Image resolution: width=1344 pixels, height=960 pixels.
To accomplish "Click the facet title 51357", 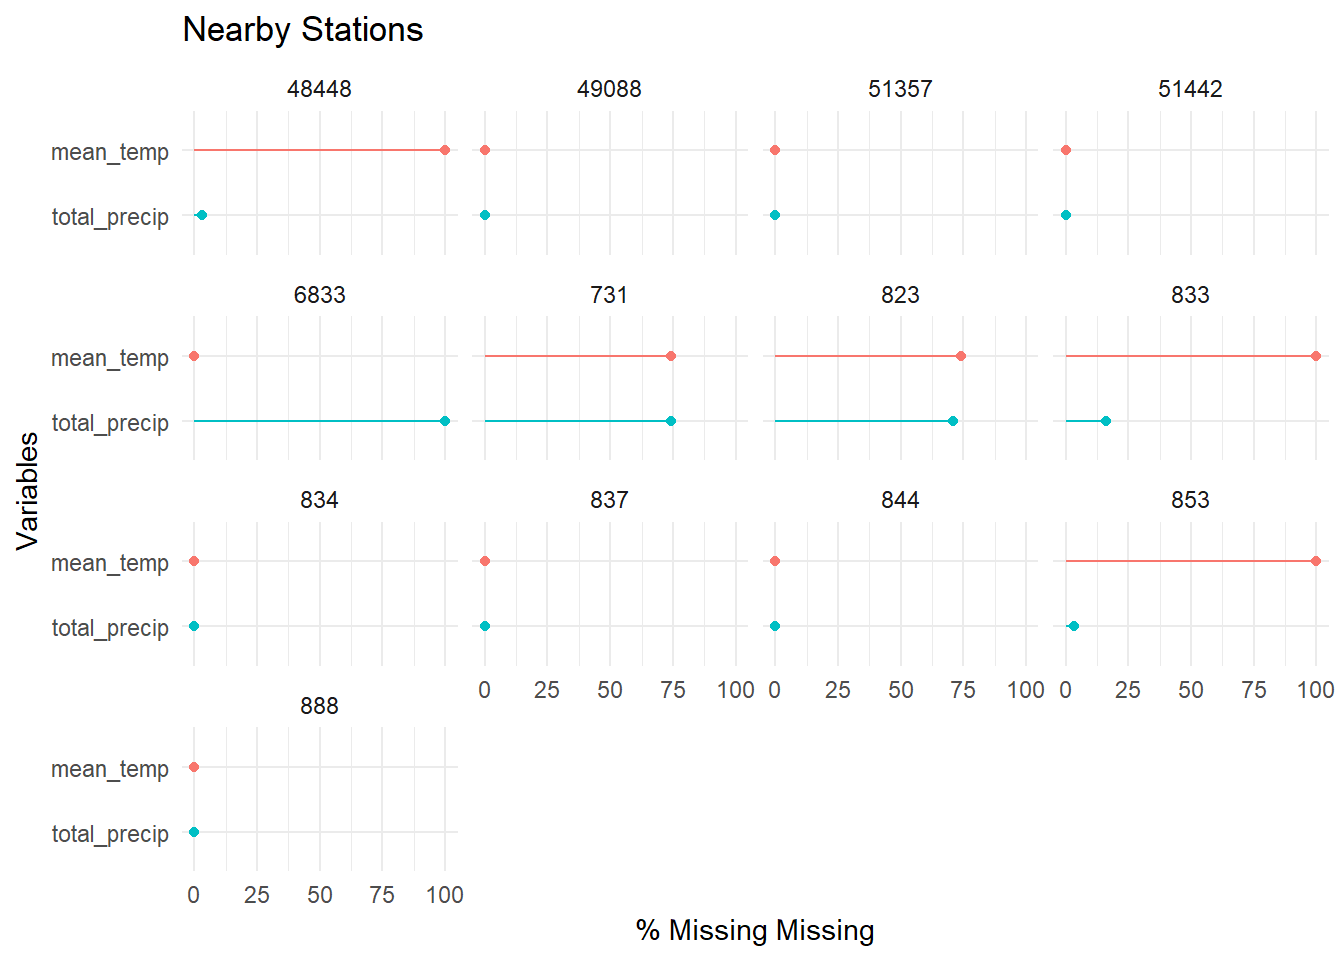I will (900, 89).
